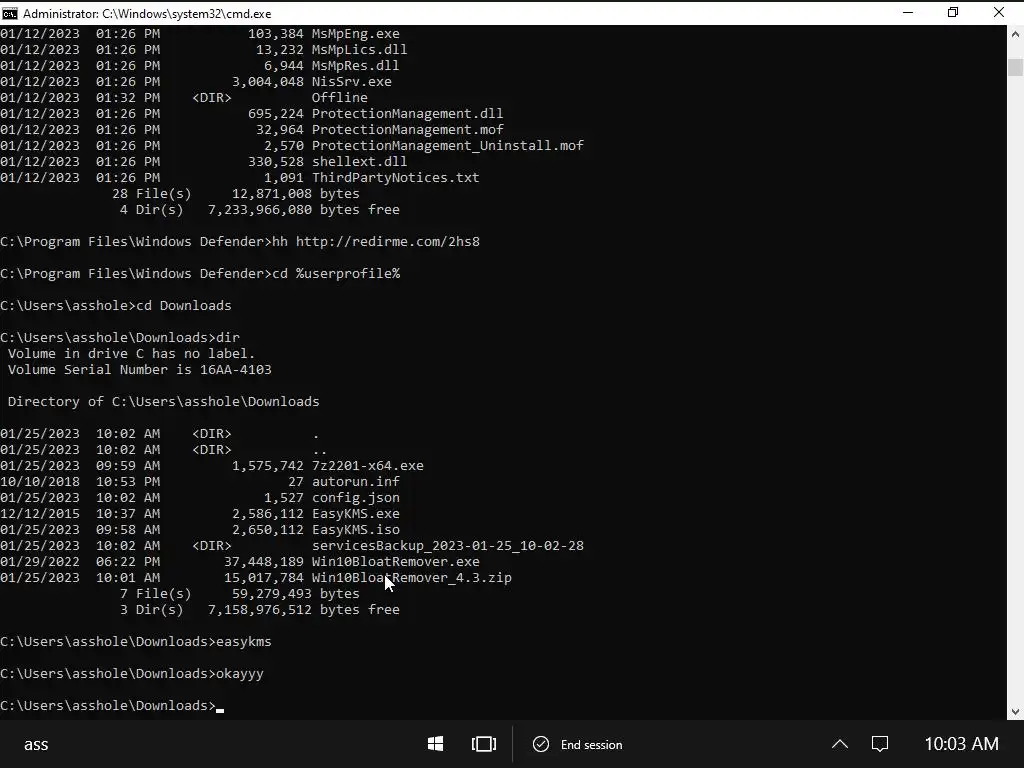Viewport: 1024px width, 768px height.
Task: Click the cd %userprofile% command
Action: pyautogui.click(x=336, y=274)
